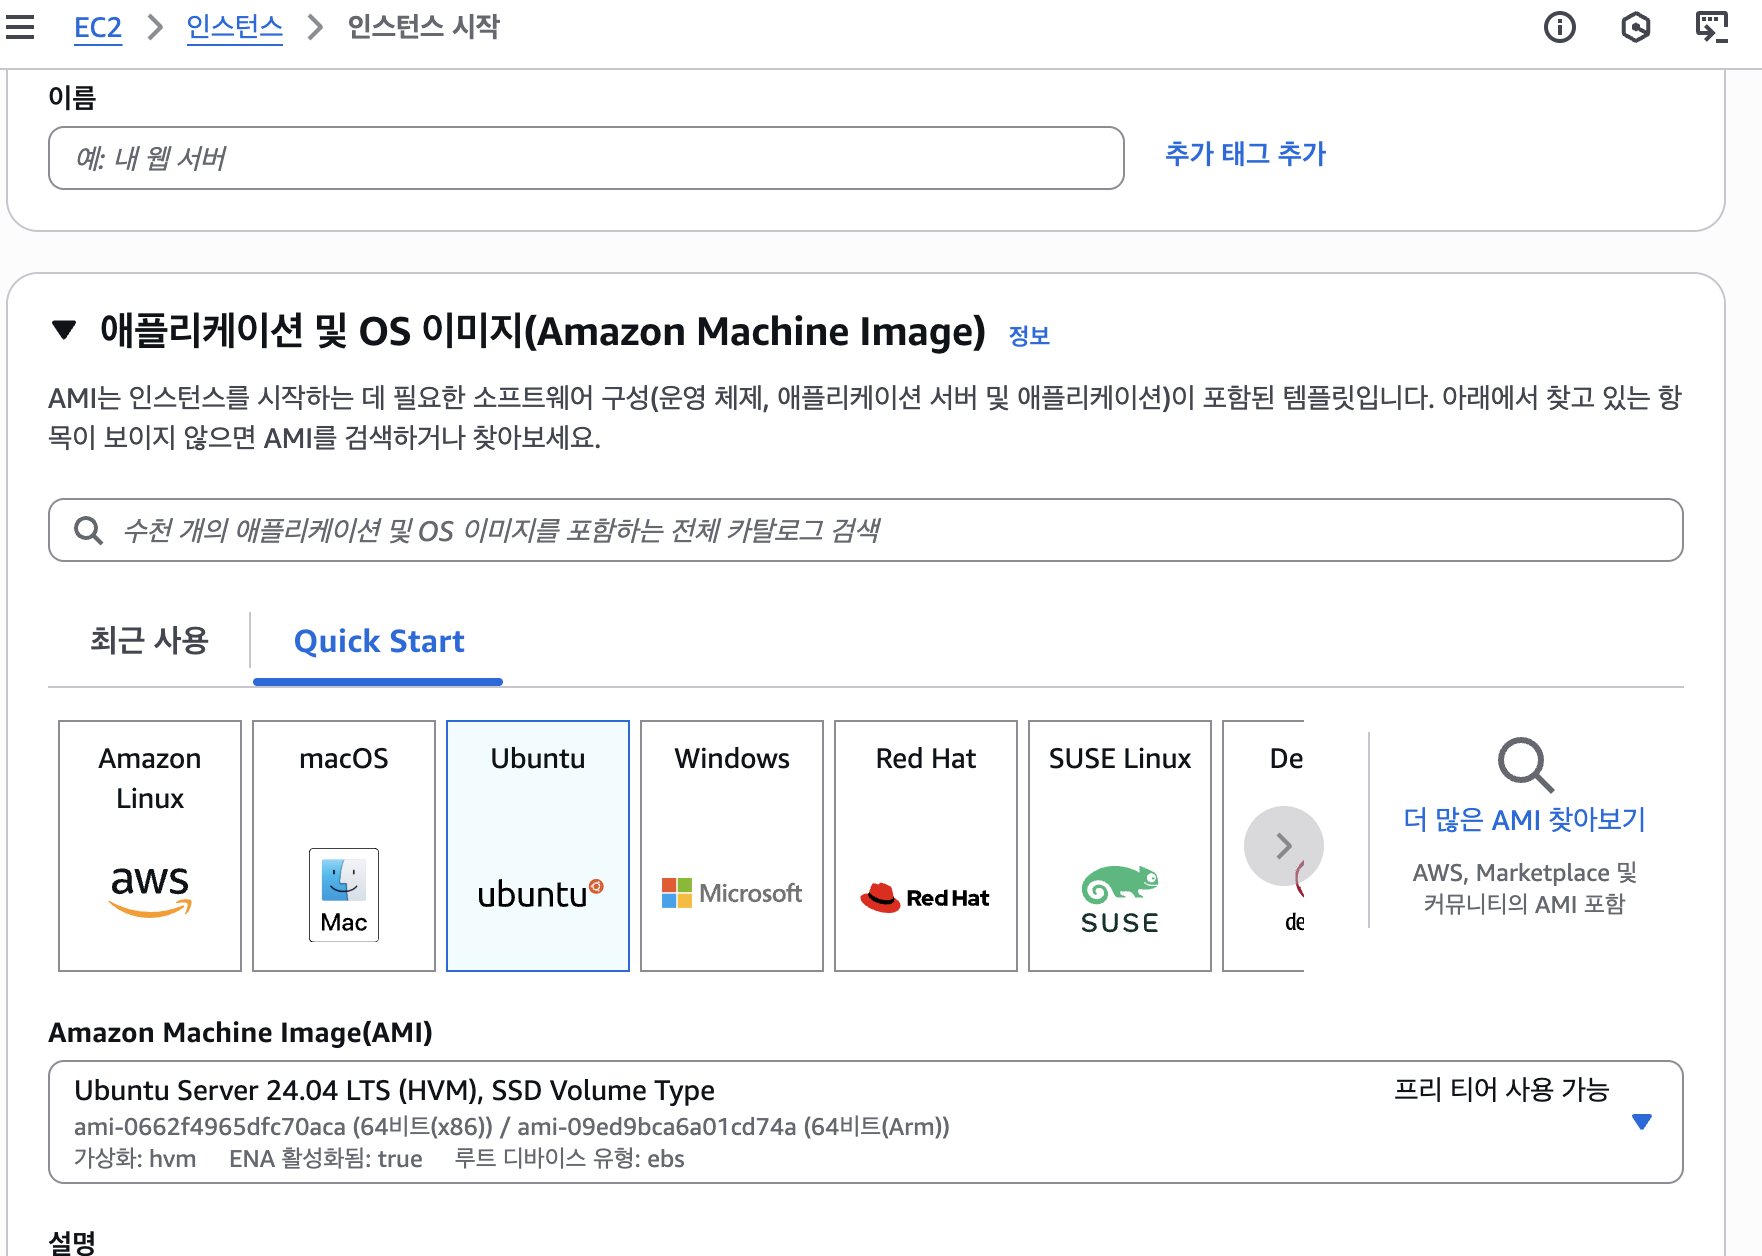The width and height of the screenshot is (1762, 1256).
Task: Switch to the Quick Start tab
Action: click(x=379, y=641)
